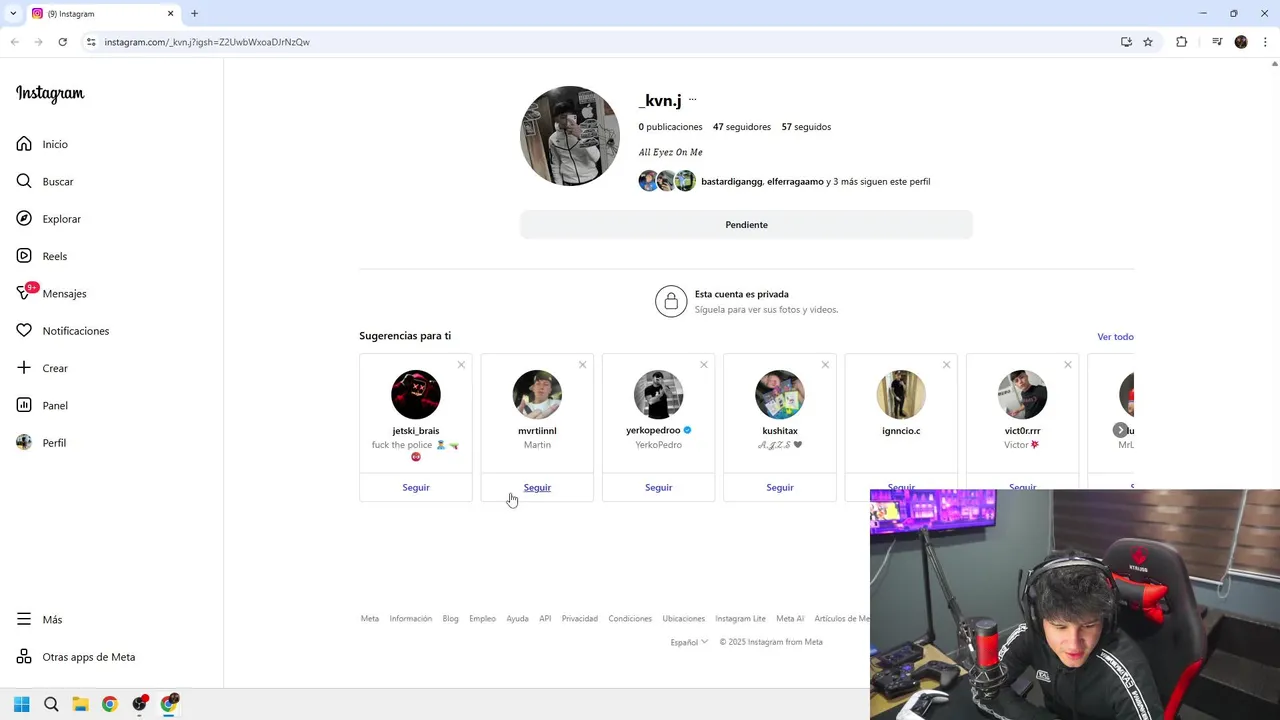1280x720 pixels.
Task: Open _kvn.j profile picture
Action: point(570,136)
